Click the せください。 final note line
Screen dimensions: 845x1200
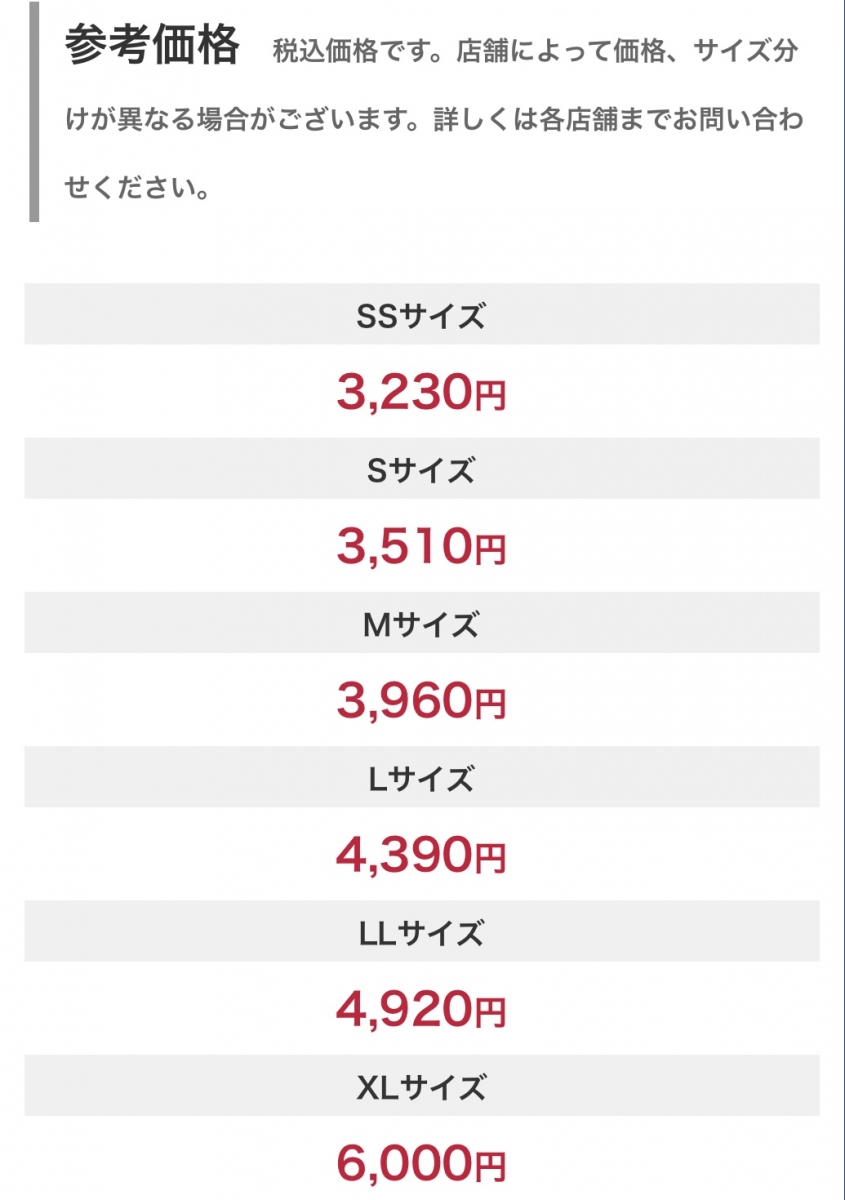pos(137,187)
